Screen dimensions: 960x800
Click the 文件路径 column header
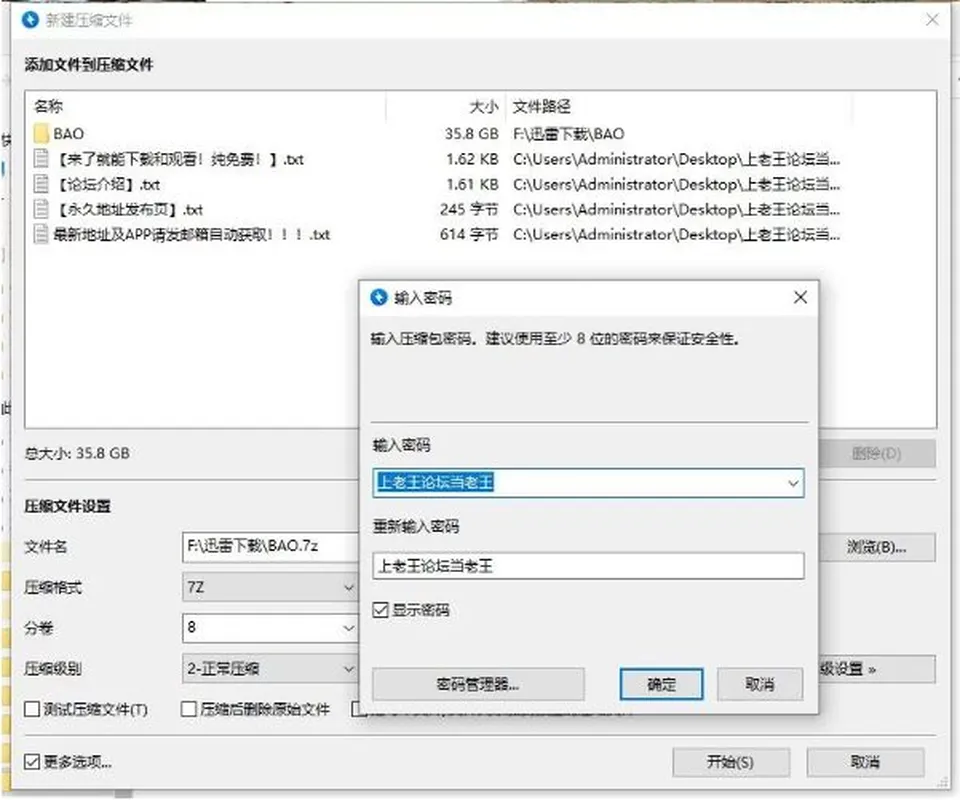click(541, 107)
